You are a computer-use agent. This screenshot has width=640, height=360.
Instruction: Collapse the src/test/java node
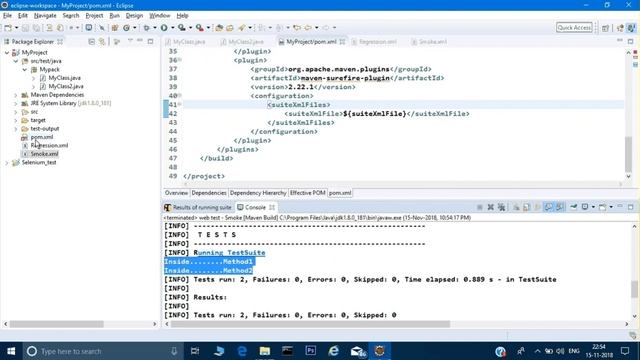tap(16, 61)
